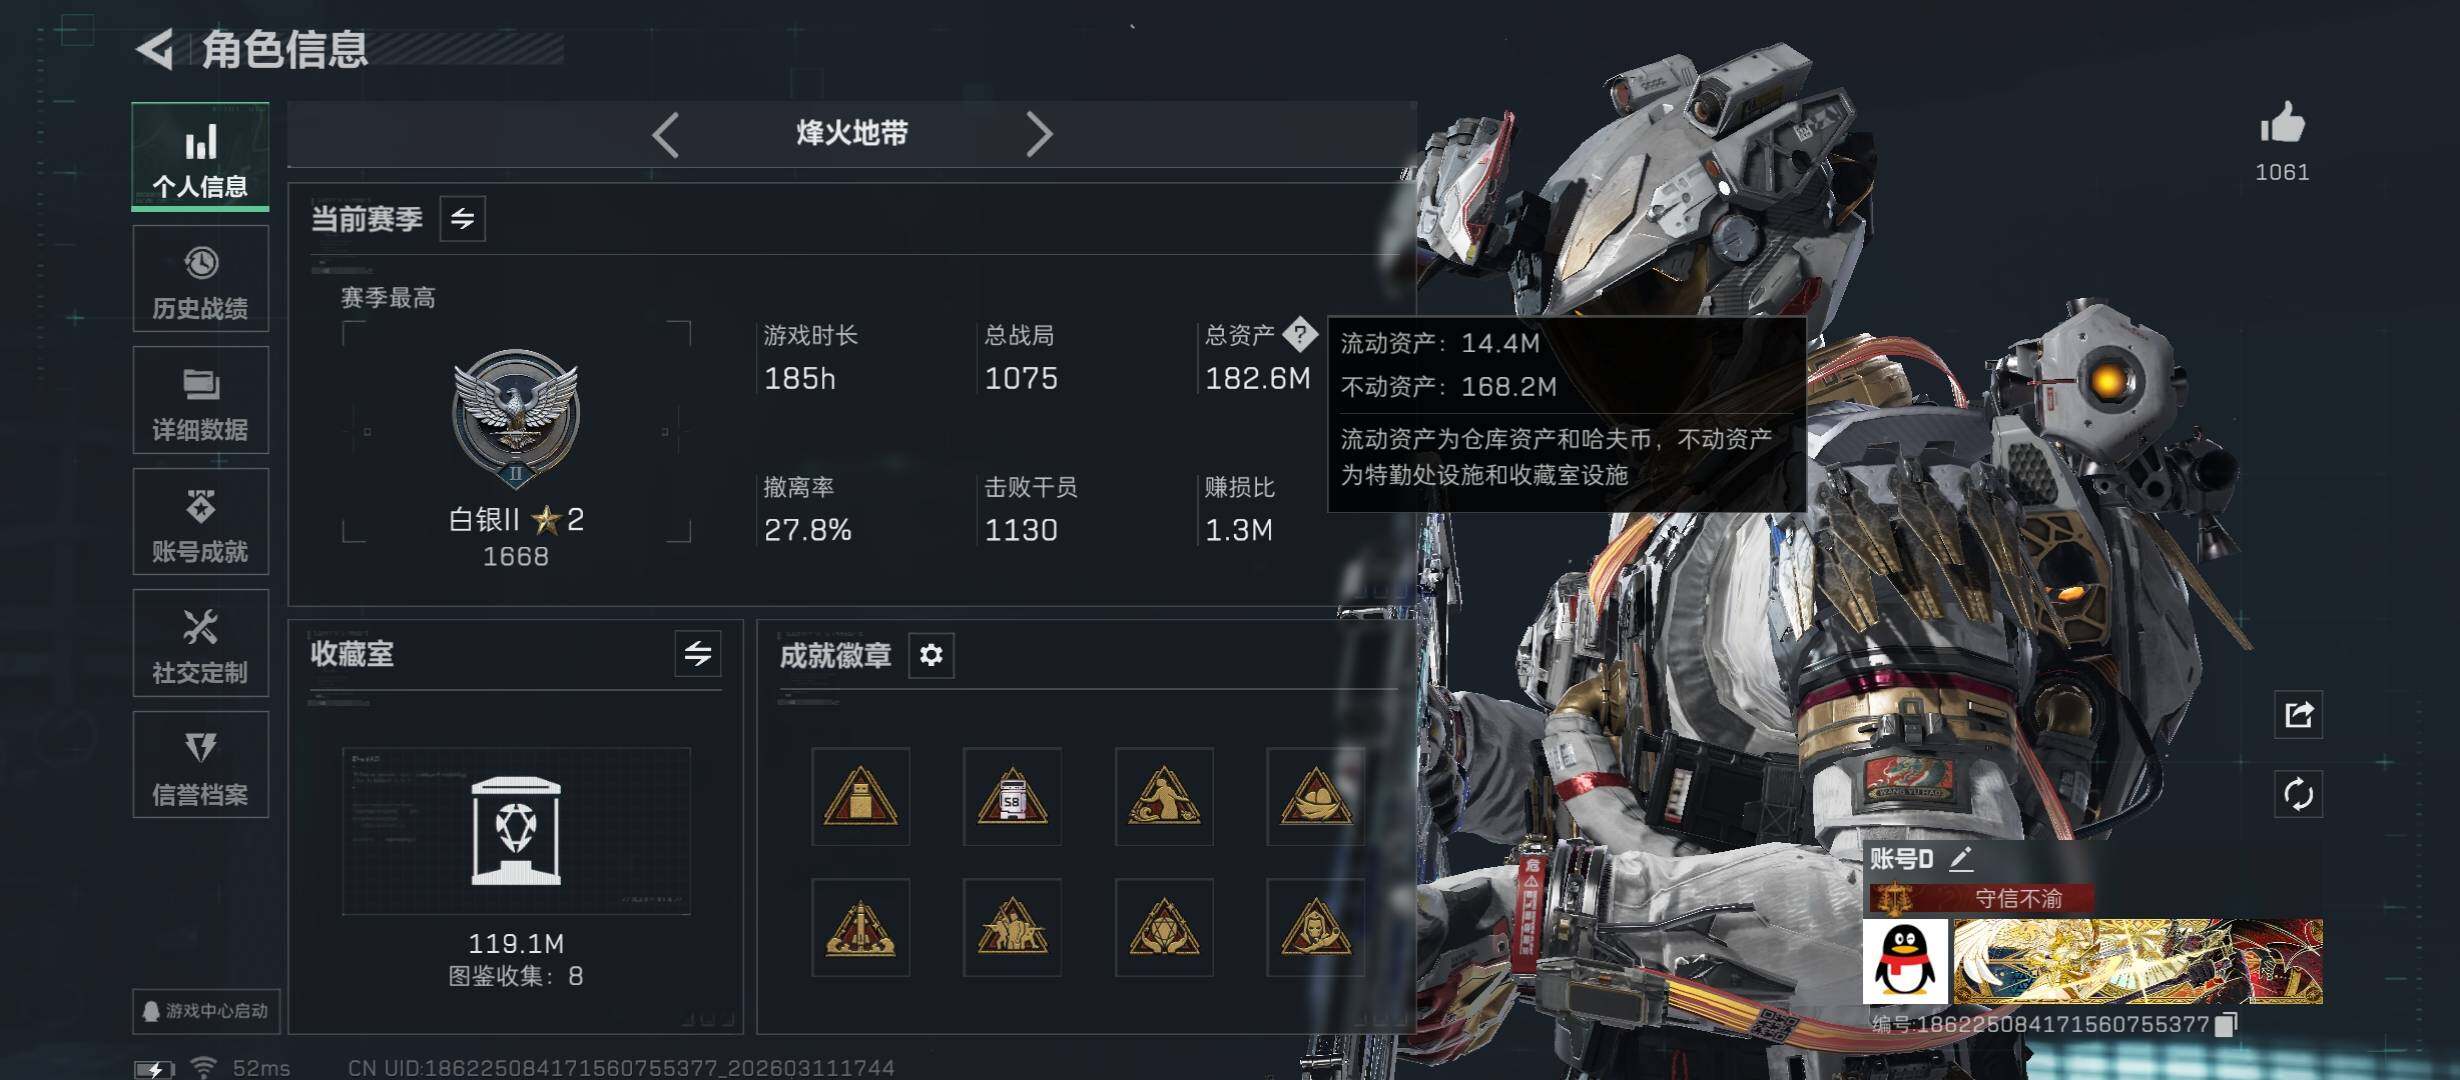Open the 历史战绩 tab
This screenshot has height=1080, width=2460.
pyautogui.click(x=201, y=279)
